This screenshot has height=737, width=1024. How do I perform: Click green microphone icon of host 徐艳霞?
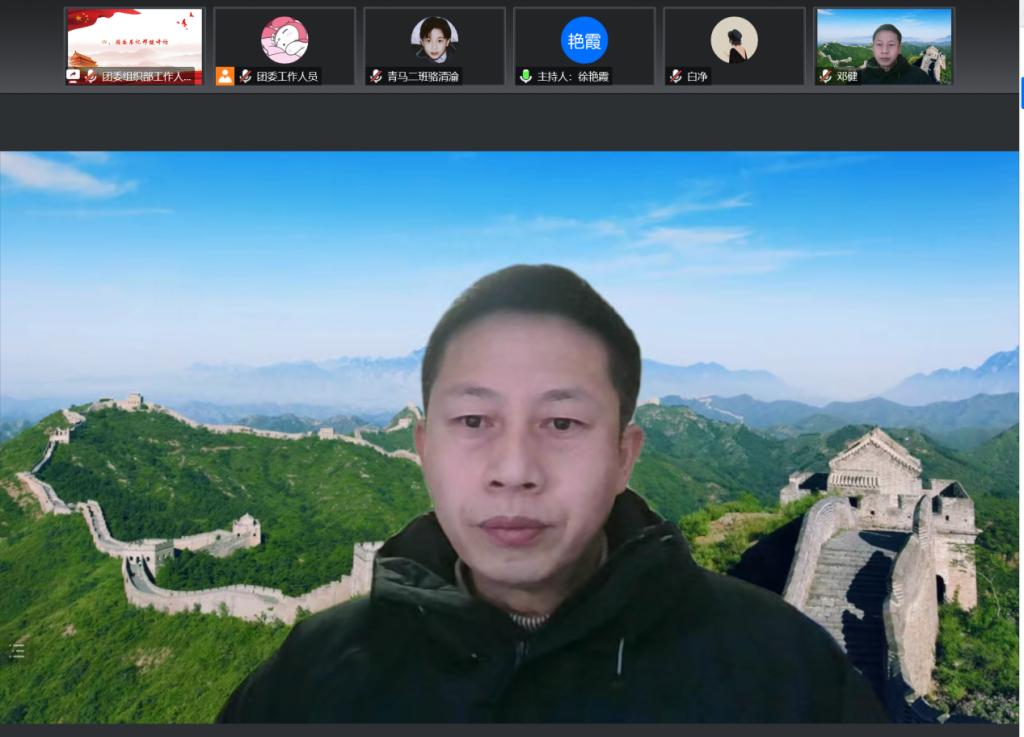526,76
